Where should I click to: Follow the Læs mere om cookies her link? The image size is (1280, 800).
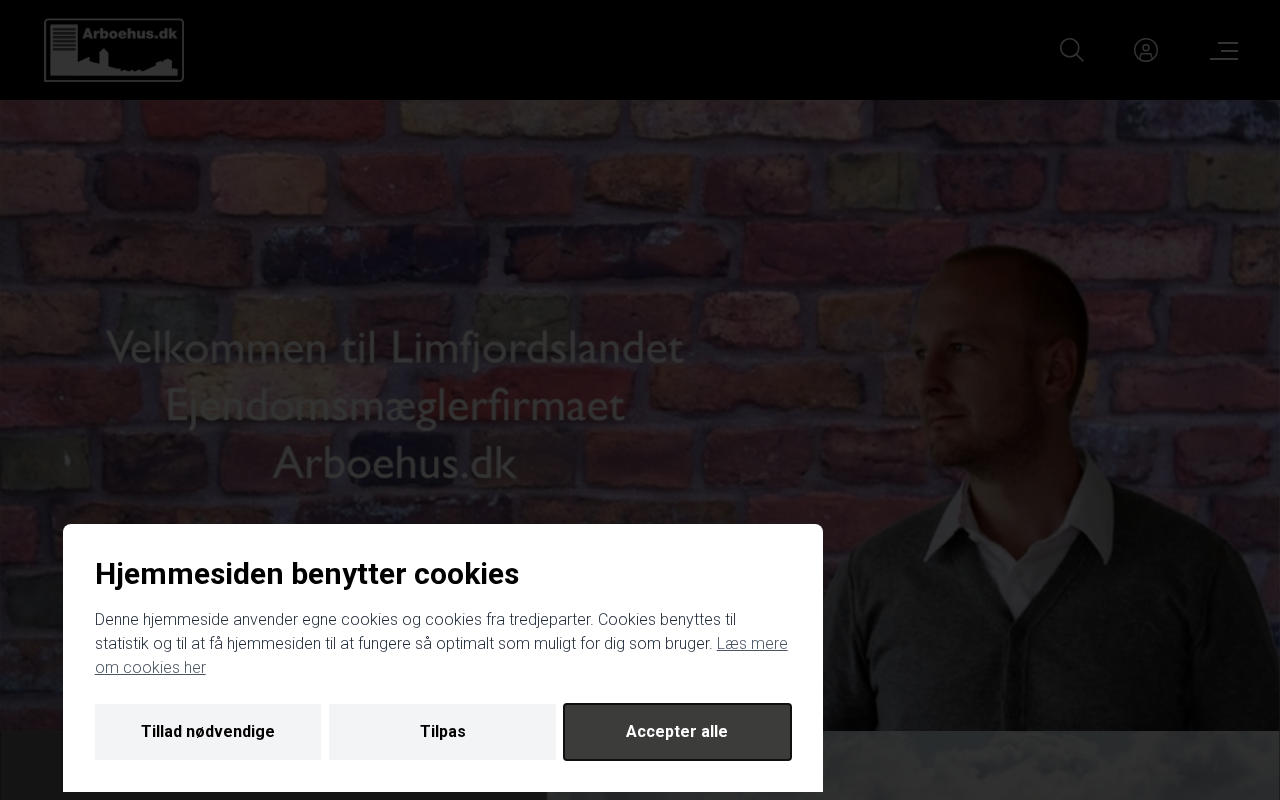pyautogui.click(x=441, y=655)
